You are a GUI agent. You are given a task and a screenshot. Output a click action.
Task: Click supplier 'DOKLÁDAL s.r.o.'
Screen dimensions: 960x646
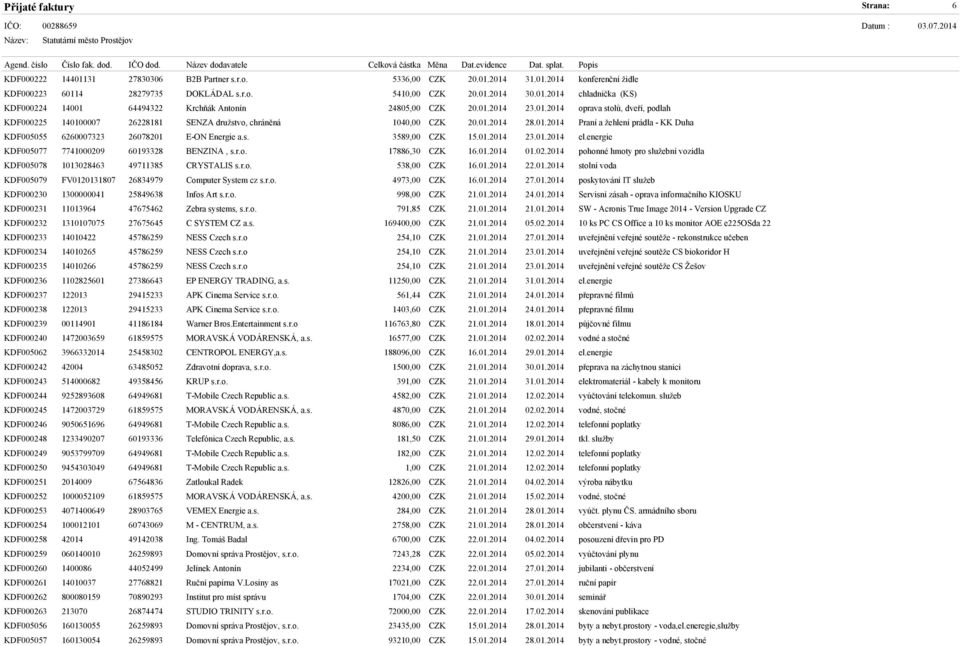point(219,94)
